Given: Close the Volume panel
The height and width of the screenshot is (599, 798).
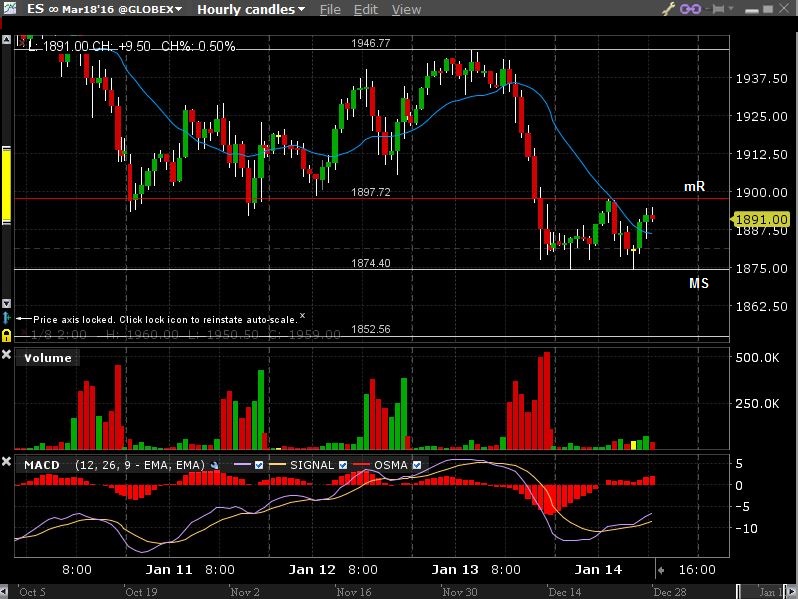Looking at the screenshot, I should pyautogui.click(x=7, y=356).
